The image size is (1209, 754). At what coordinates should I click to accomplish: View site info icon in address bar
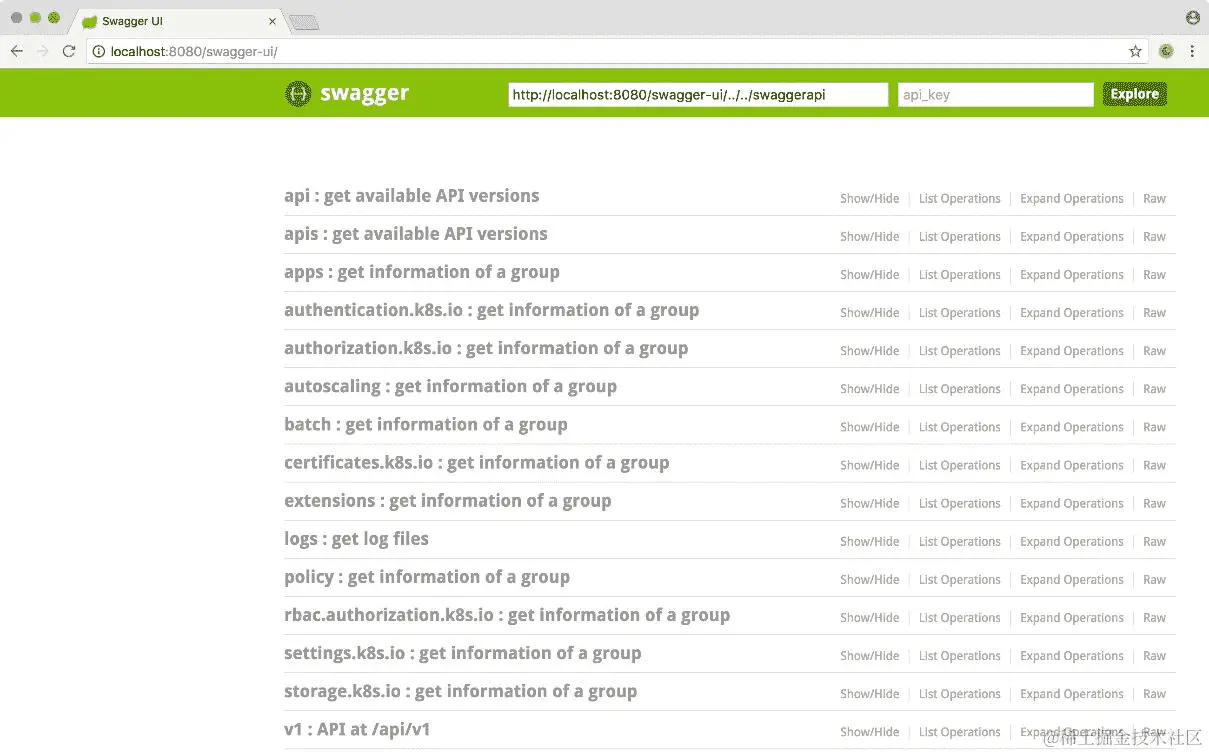coord(98,51)
